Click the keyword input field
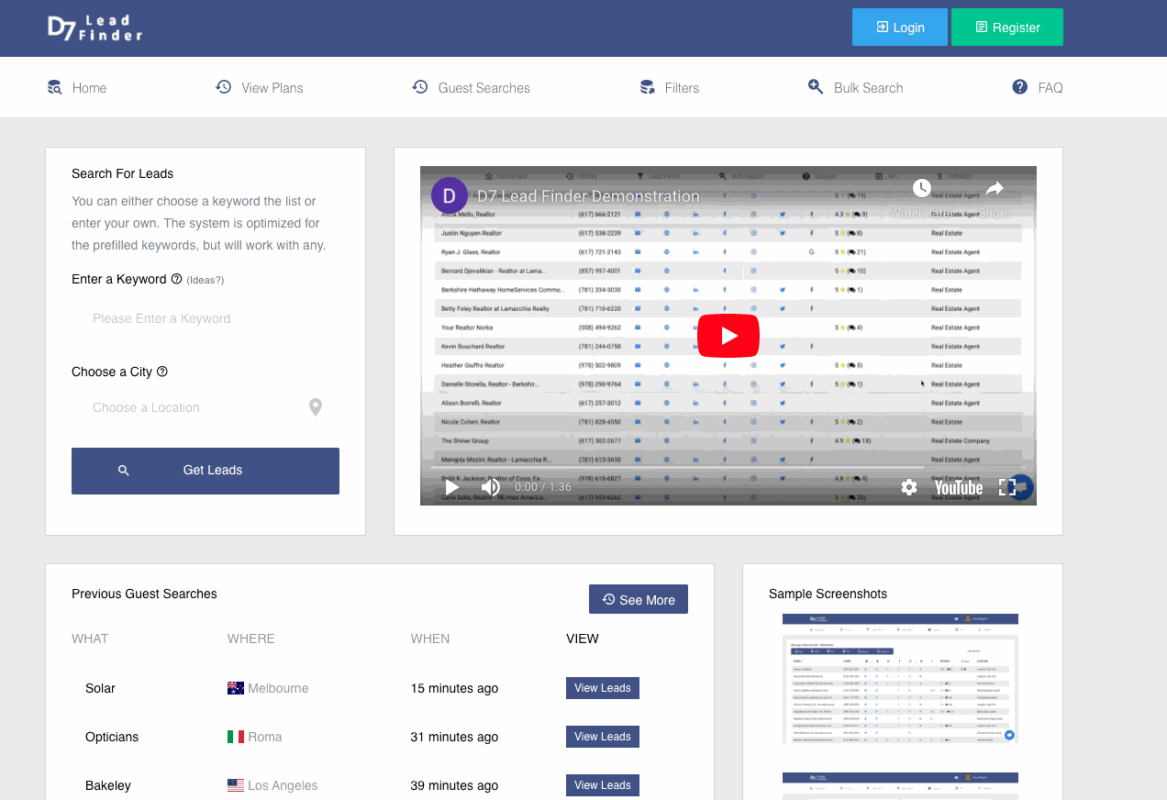 (205, 319)
